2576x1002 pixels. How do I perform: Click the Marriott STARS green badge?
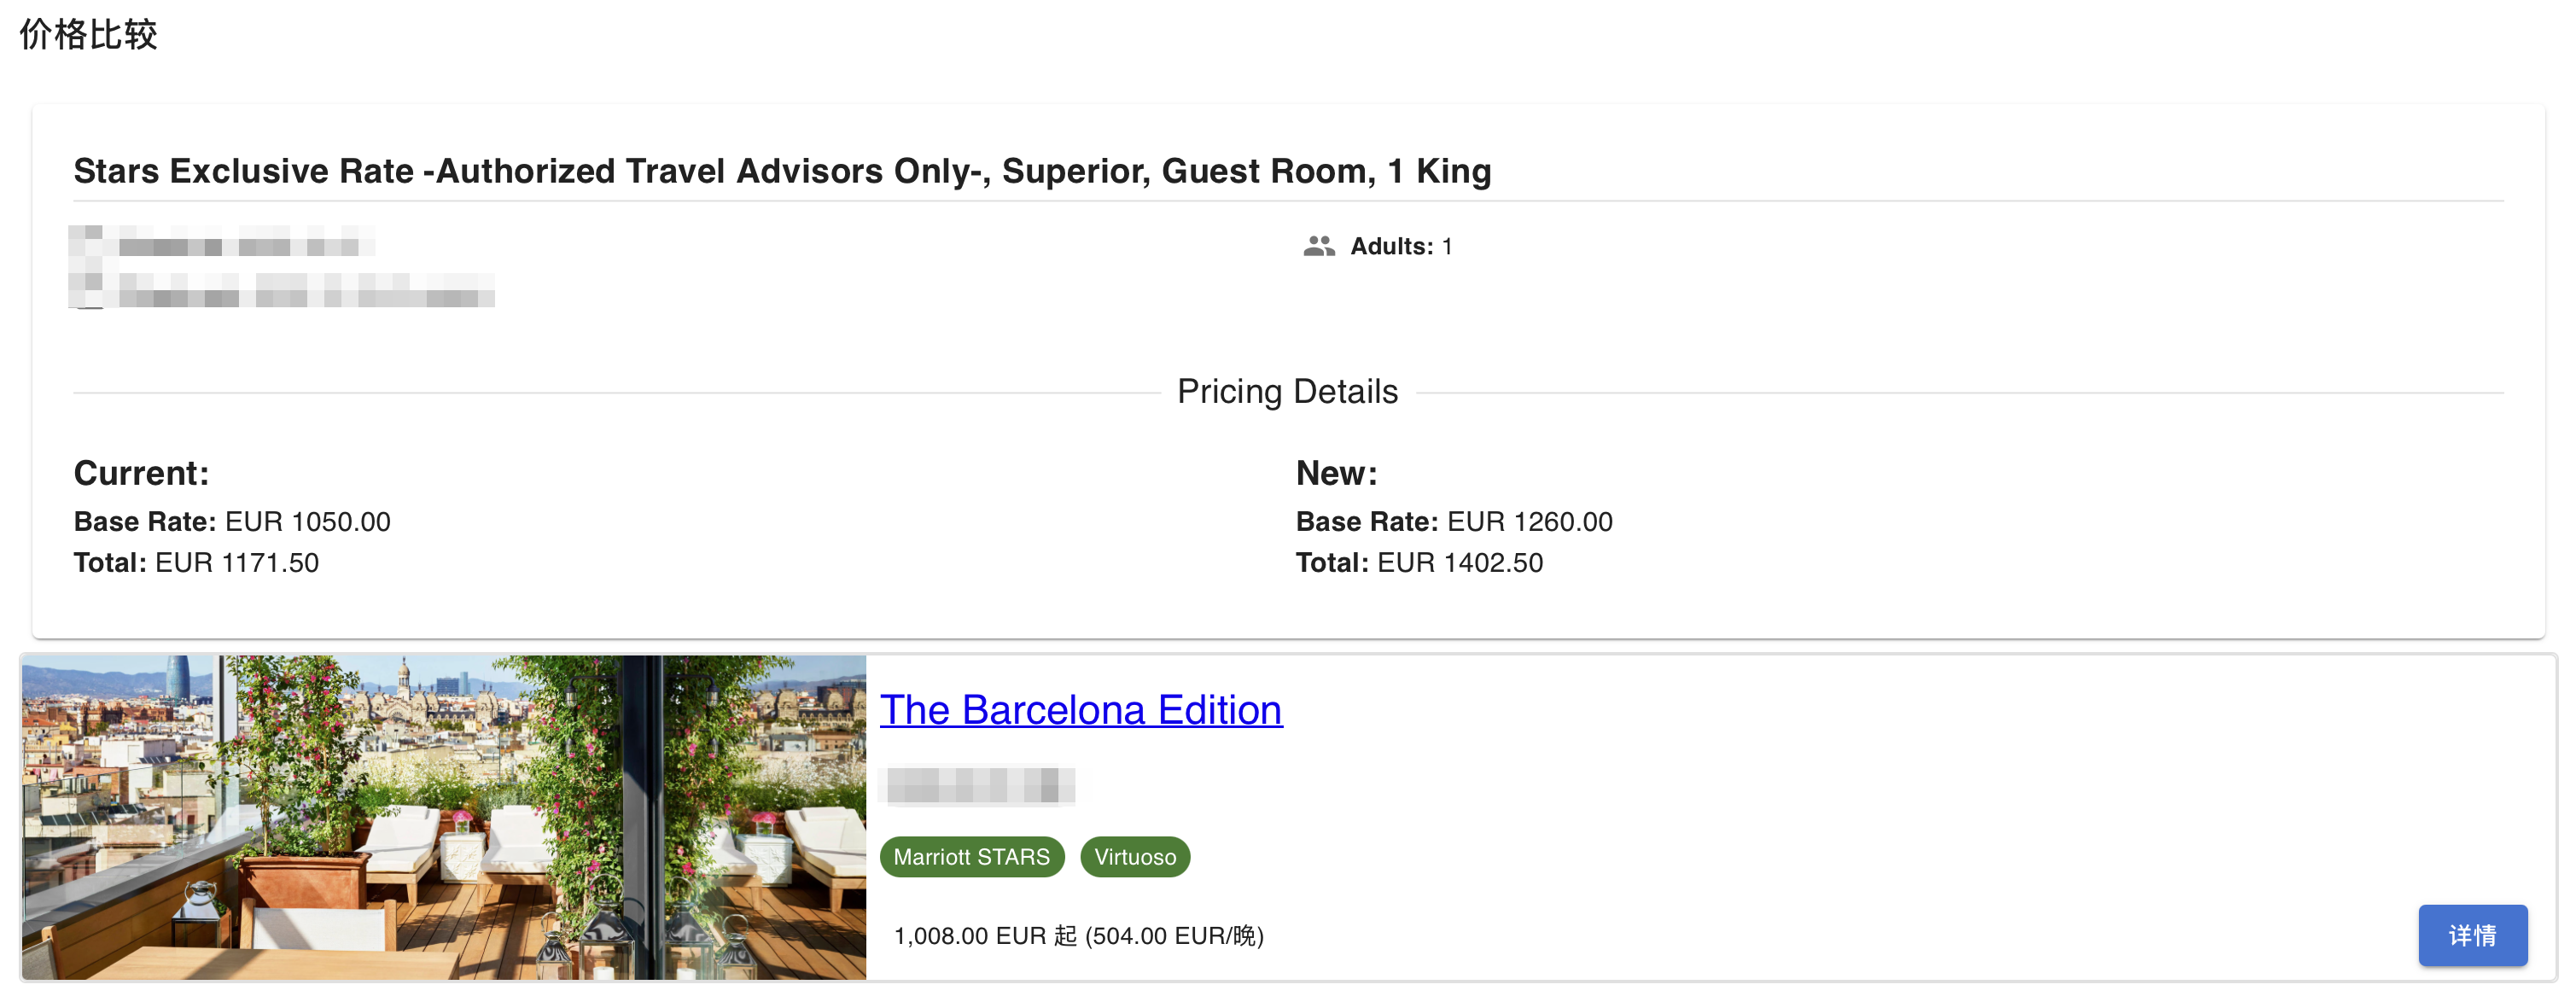[970, 857]
